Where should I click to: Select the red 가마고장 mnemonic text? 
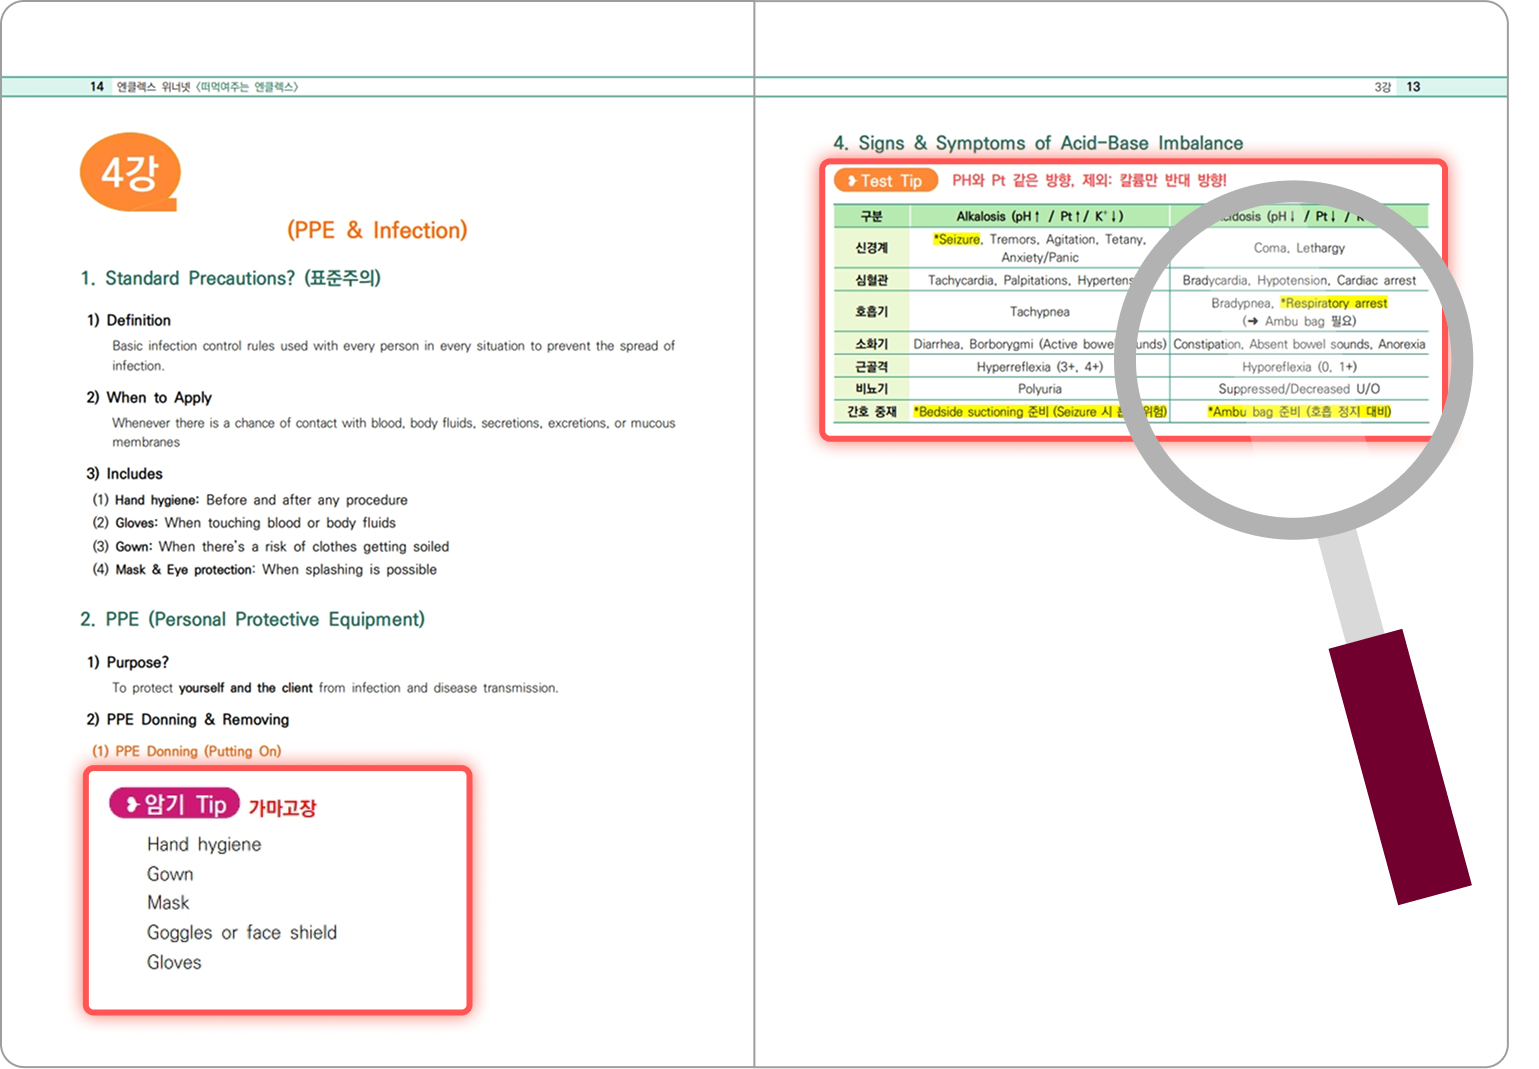tap(282, 808)
